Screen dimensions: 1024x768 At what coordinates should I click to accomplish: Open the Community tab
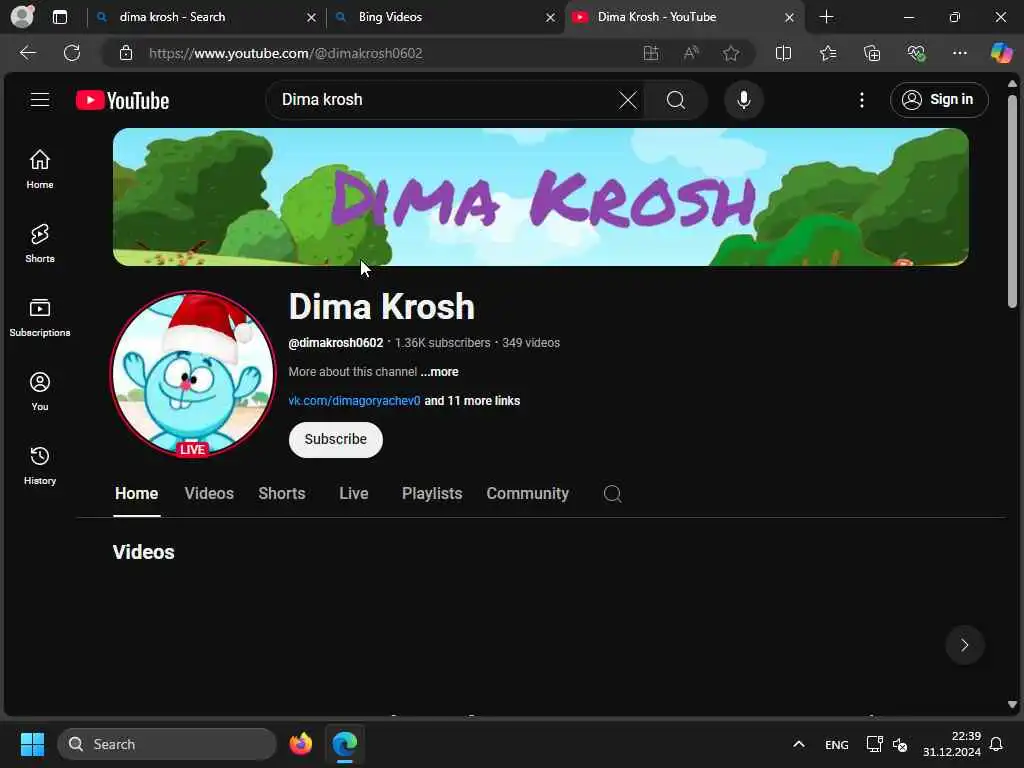pyautogui.click(x=527, y=494)
